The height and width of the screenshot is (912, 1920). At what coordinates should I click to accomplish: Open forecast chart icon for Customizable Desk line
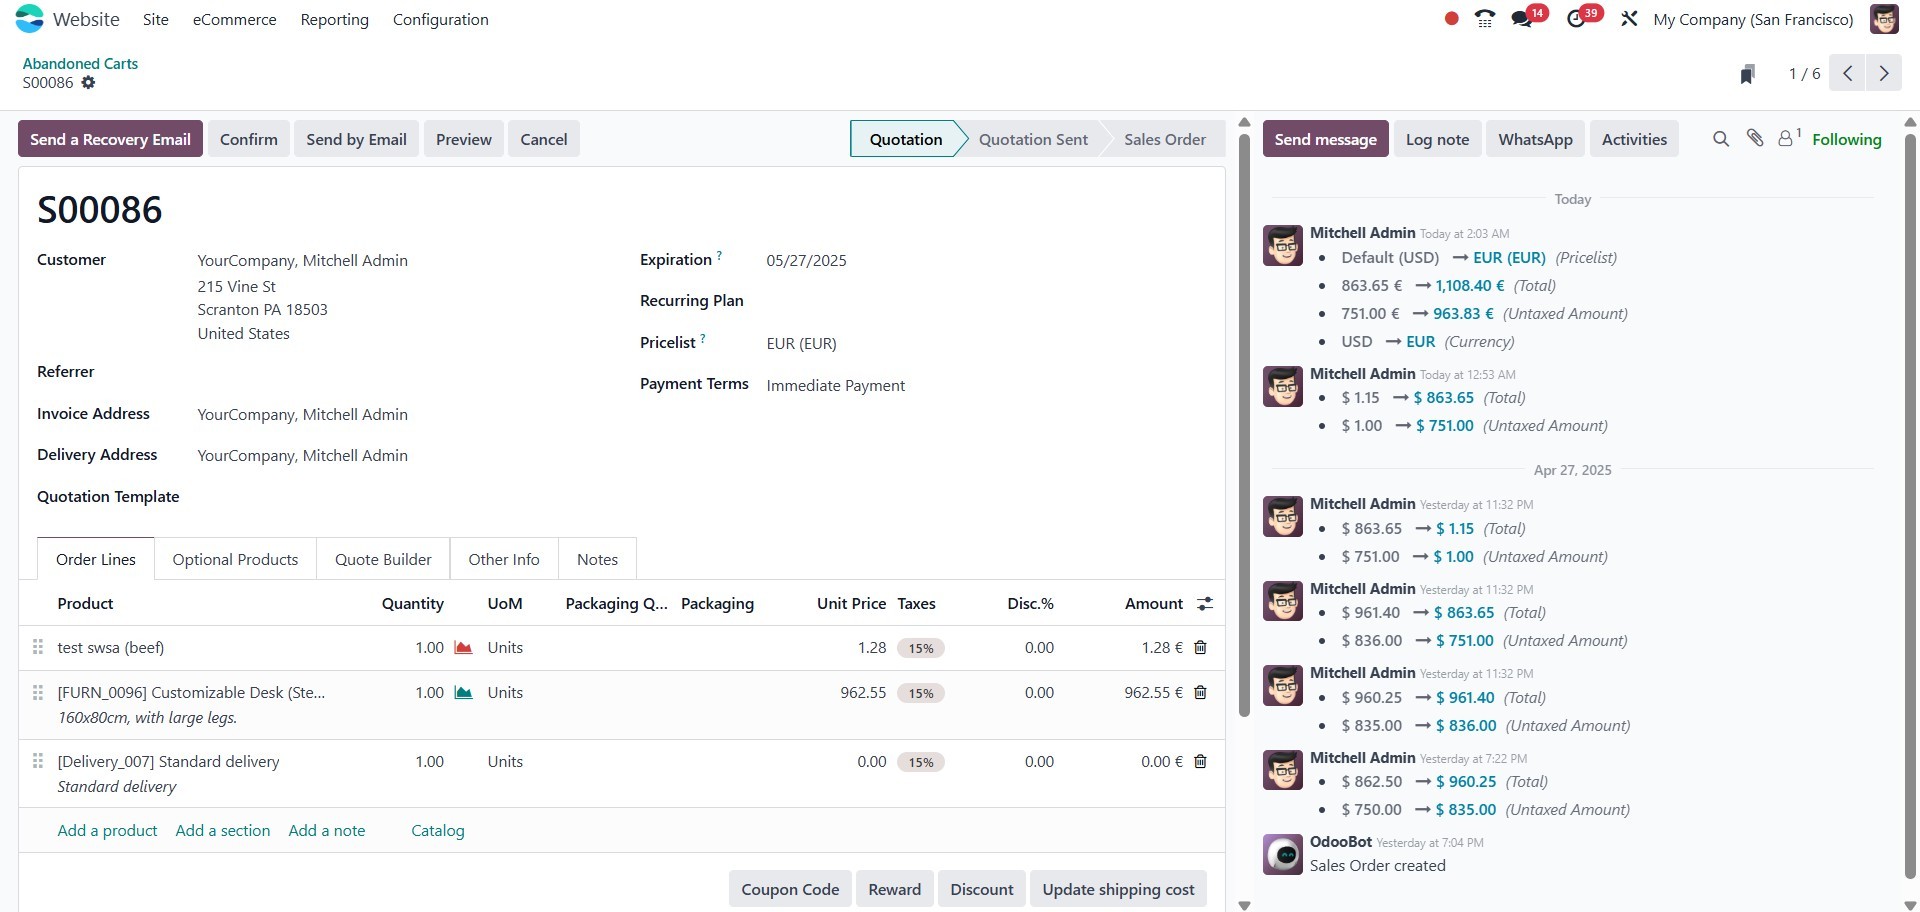pos(463,693)
